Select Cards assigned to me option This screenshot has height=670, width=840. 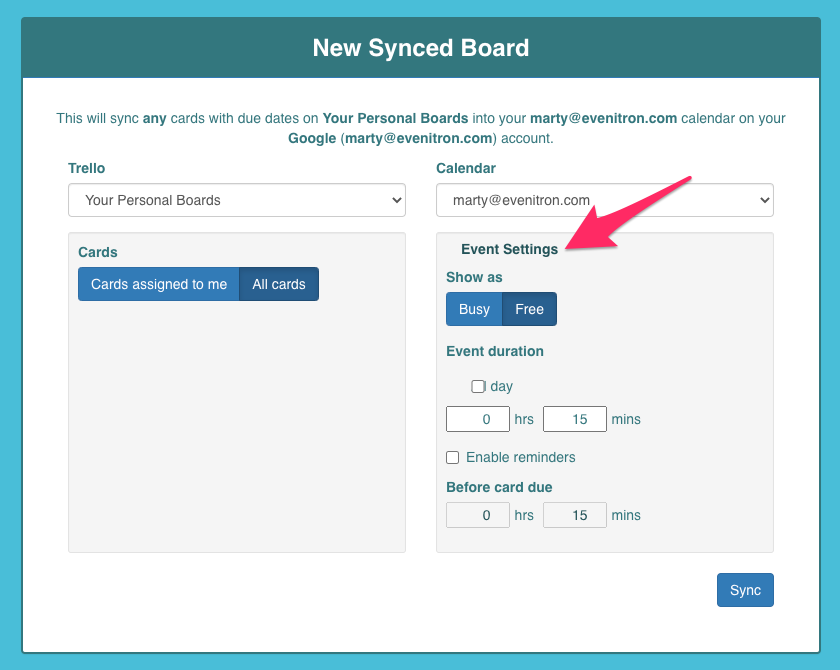tap(159, 284)
